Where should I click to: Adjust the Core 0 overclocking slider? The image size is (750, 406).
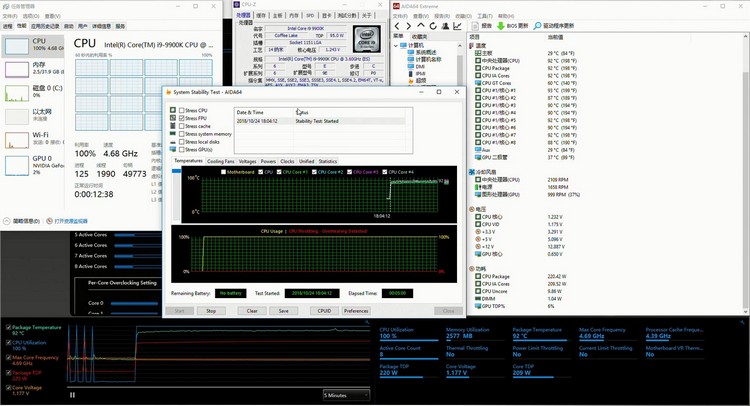(x=134, y=303)
